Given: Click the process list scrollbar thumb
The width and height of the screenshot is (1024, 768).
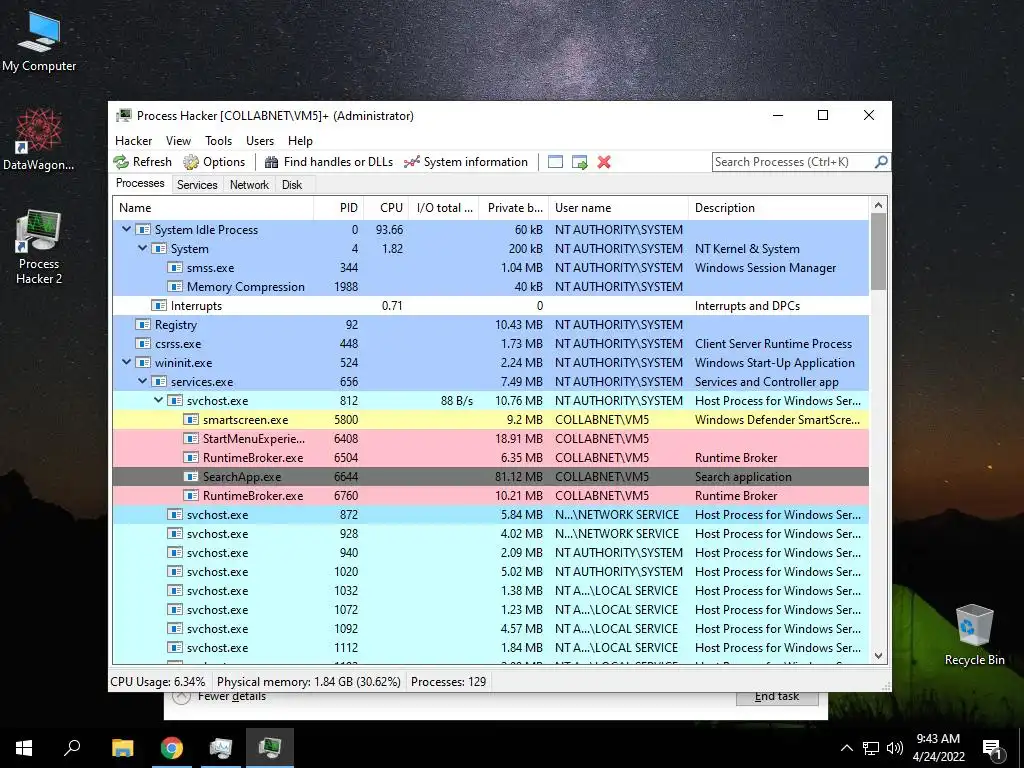Looking at the screenshot, I should (x=878, y=252).
